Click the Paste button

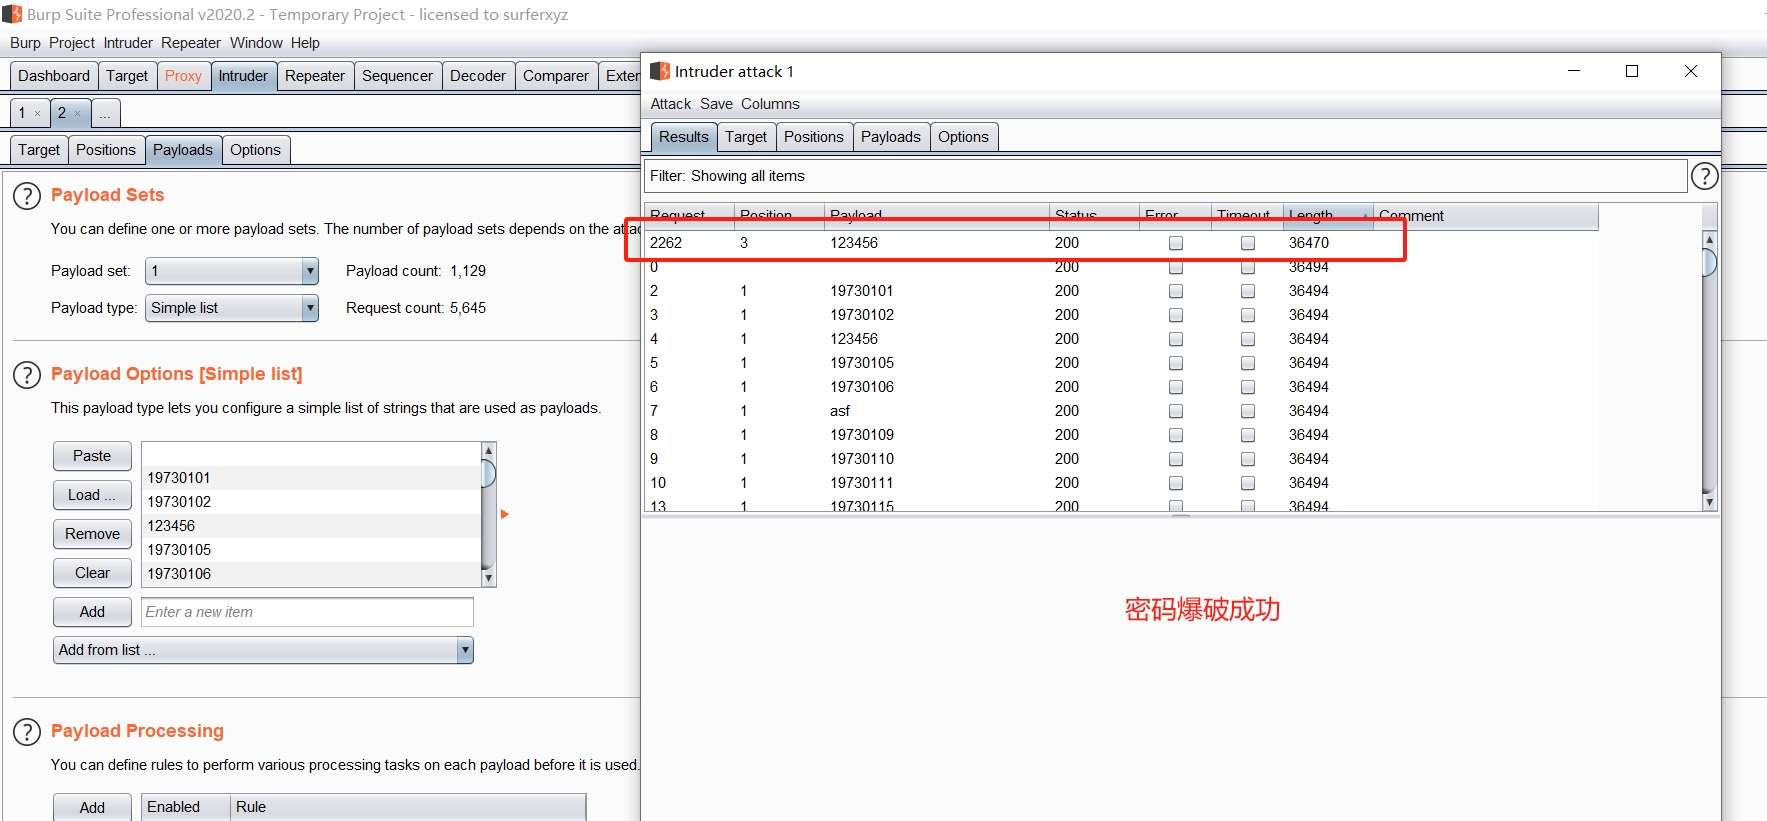click(92, 456)
